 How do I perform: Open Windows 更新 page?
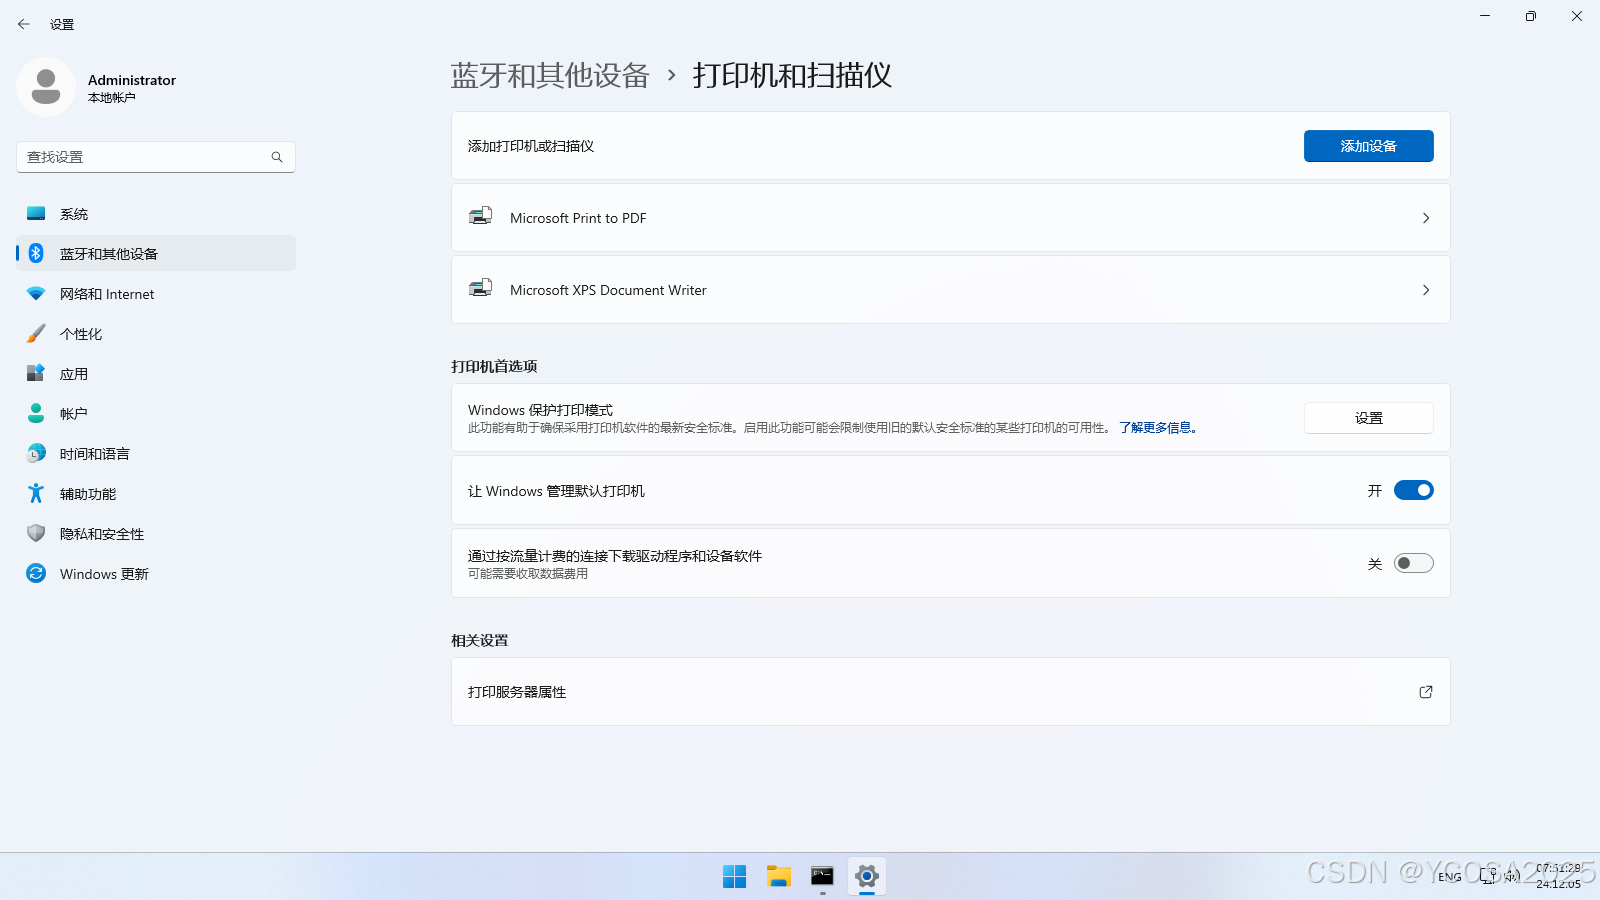156,573
